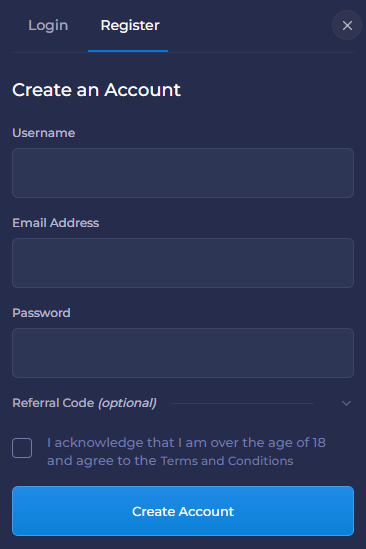Viewport: 366px width, 549px height.
Task: Expand Referral Code using the chevron arrow
Action: coord(346,403)
